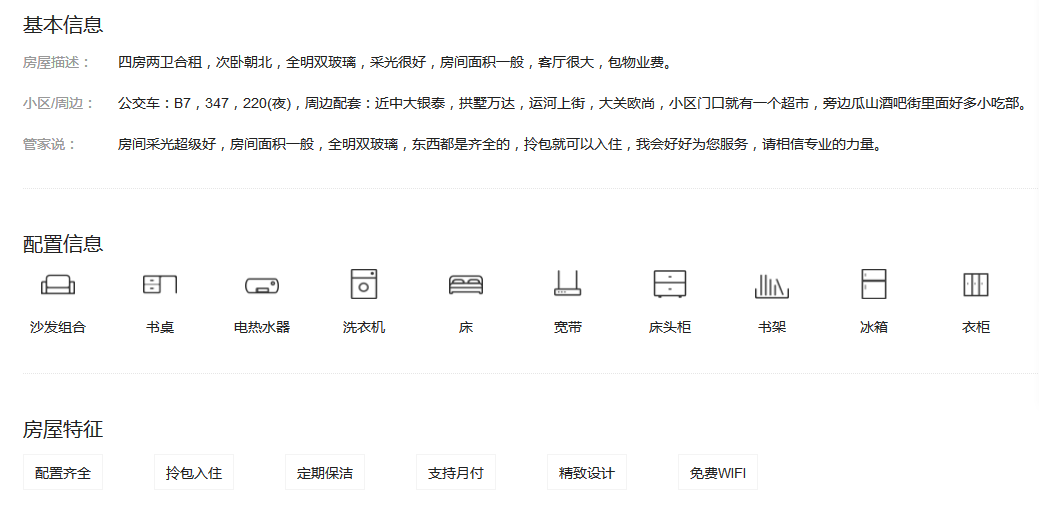Click the refrigerator (冰箱) icon
Screen dimensions: 1039x532
pos(874,284)
